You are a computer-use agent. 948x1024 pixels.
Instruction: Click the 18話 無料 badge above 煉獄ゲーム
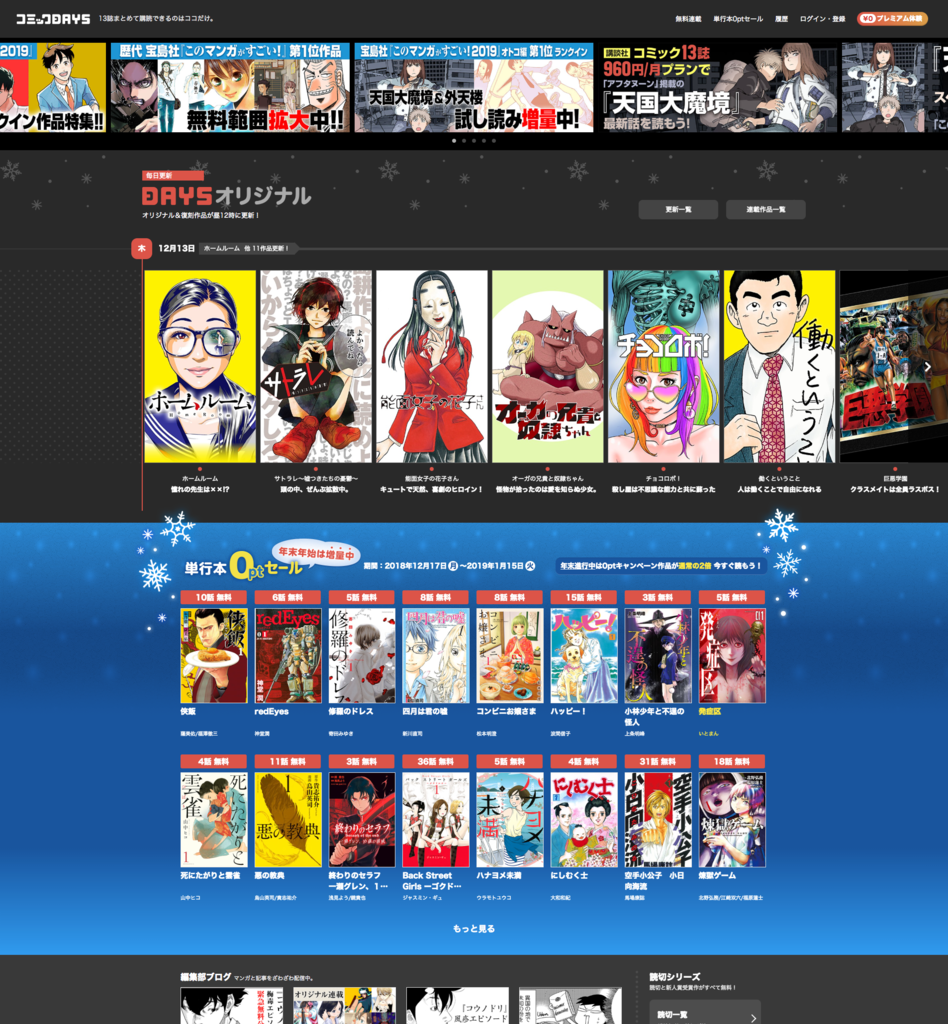tap(732, 761)
